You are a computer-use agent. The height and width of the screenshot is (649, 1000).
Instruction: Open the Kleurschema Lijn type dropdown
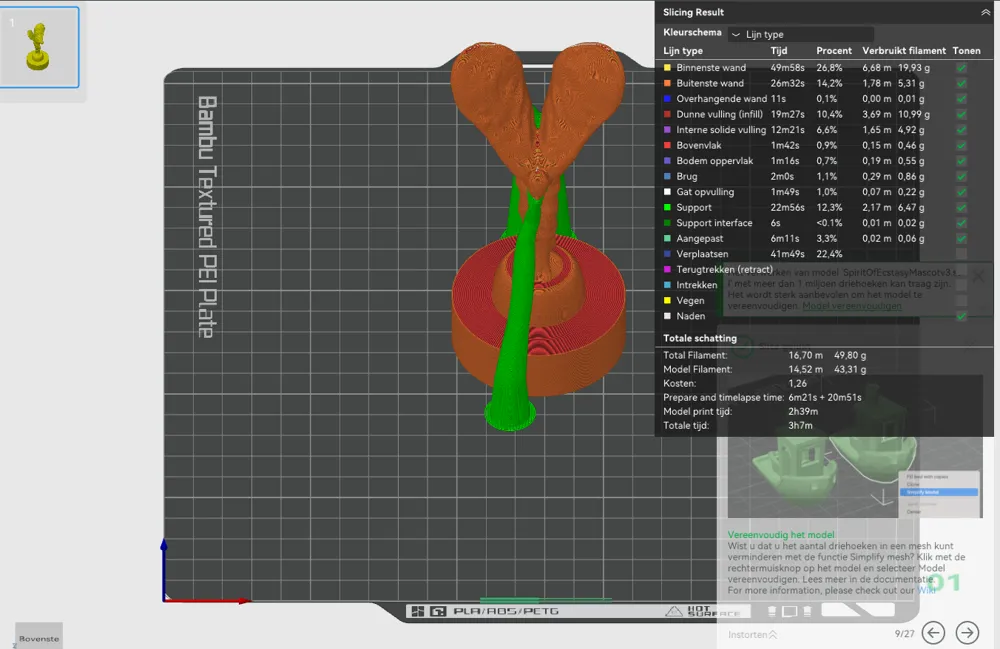tap(801, 34)
